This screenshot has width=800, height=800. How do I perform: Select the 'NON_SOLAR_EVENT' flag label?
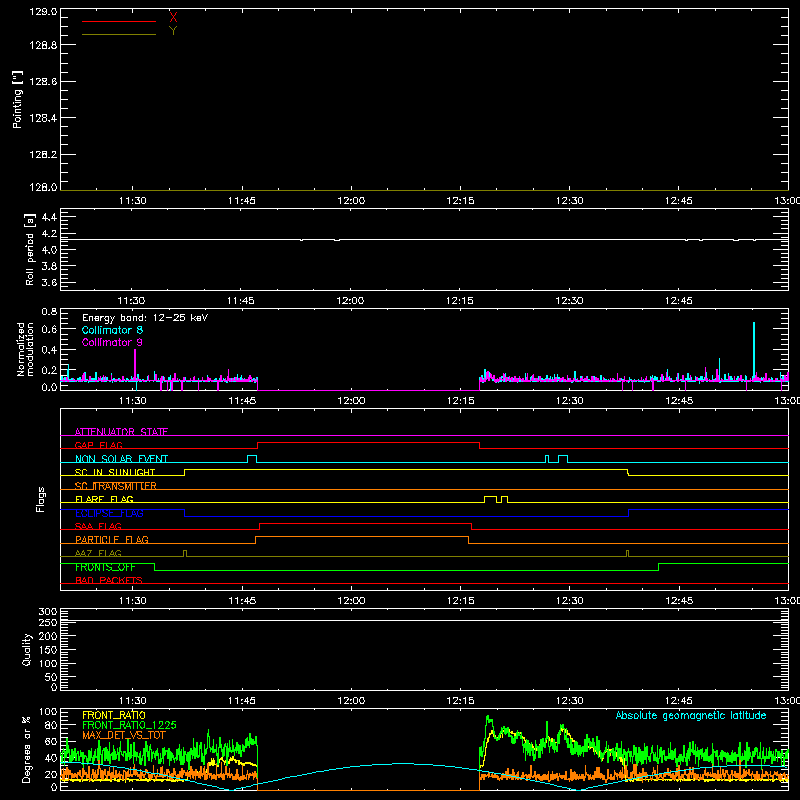121,459
